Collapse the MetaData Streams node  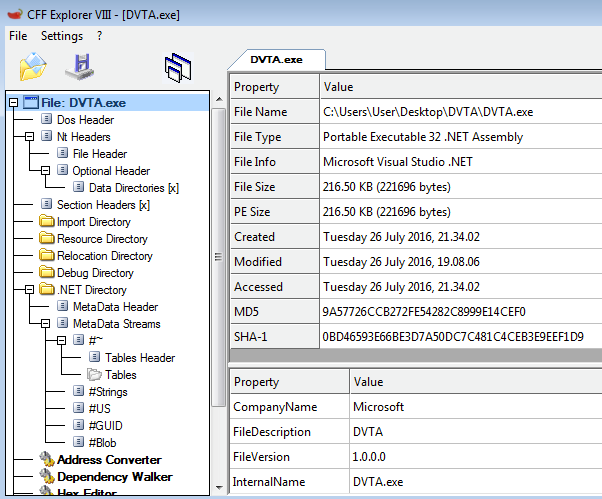coord(46,324)
